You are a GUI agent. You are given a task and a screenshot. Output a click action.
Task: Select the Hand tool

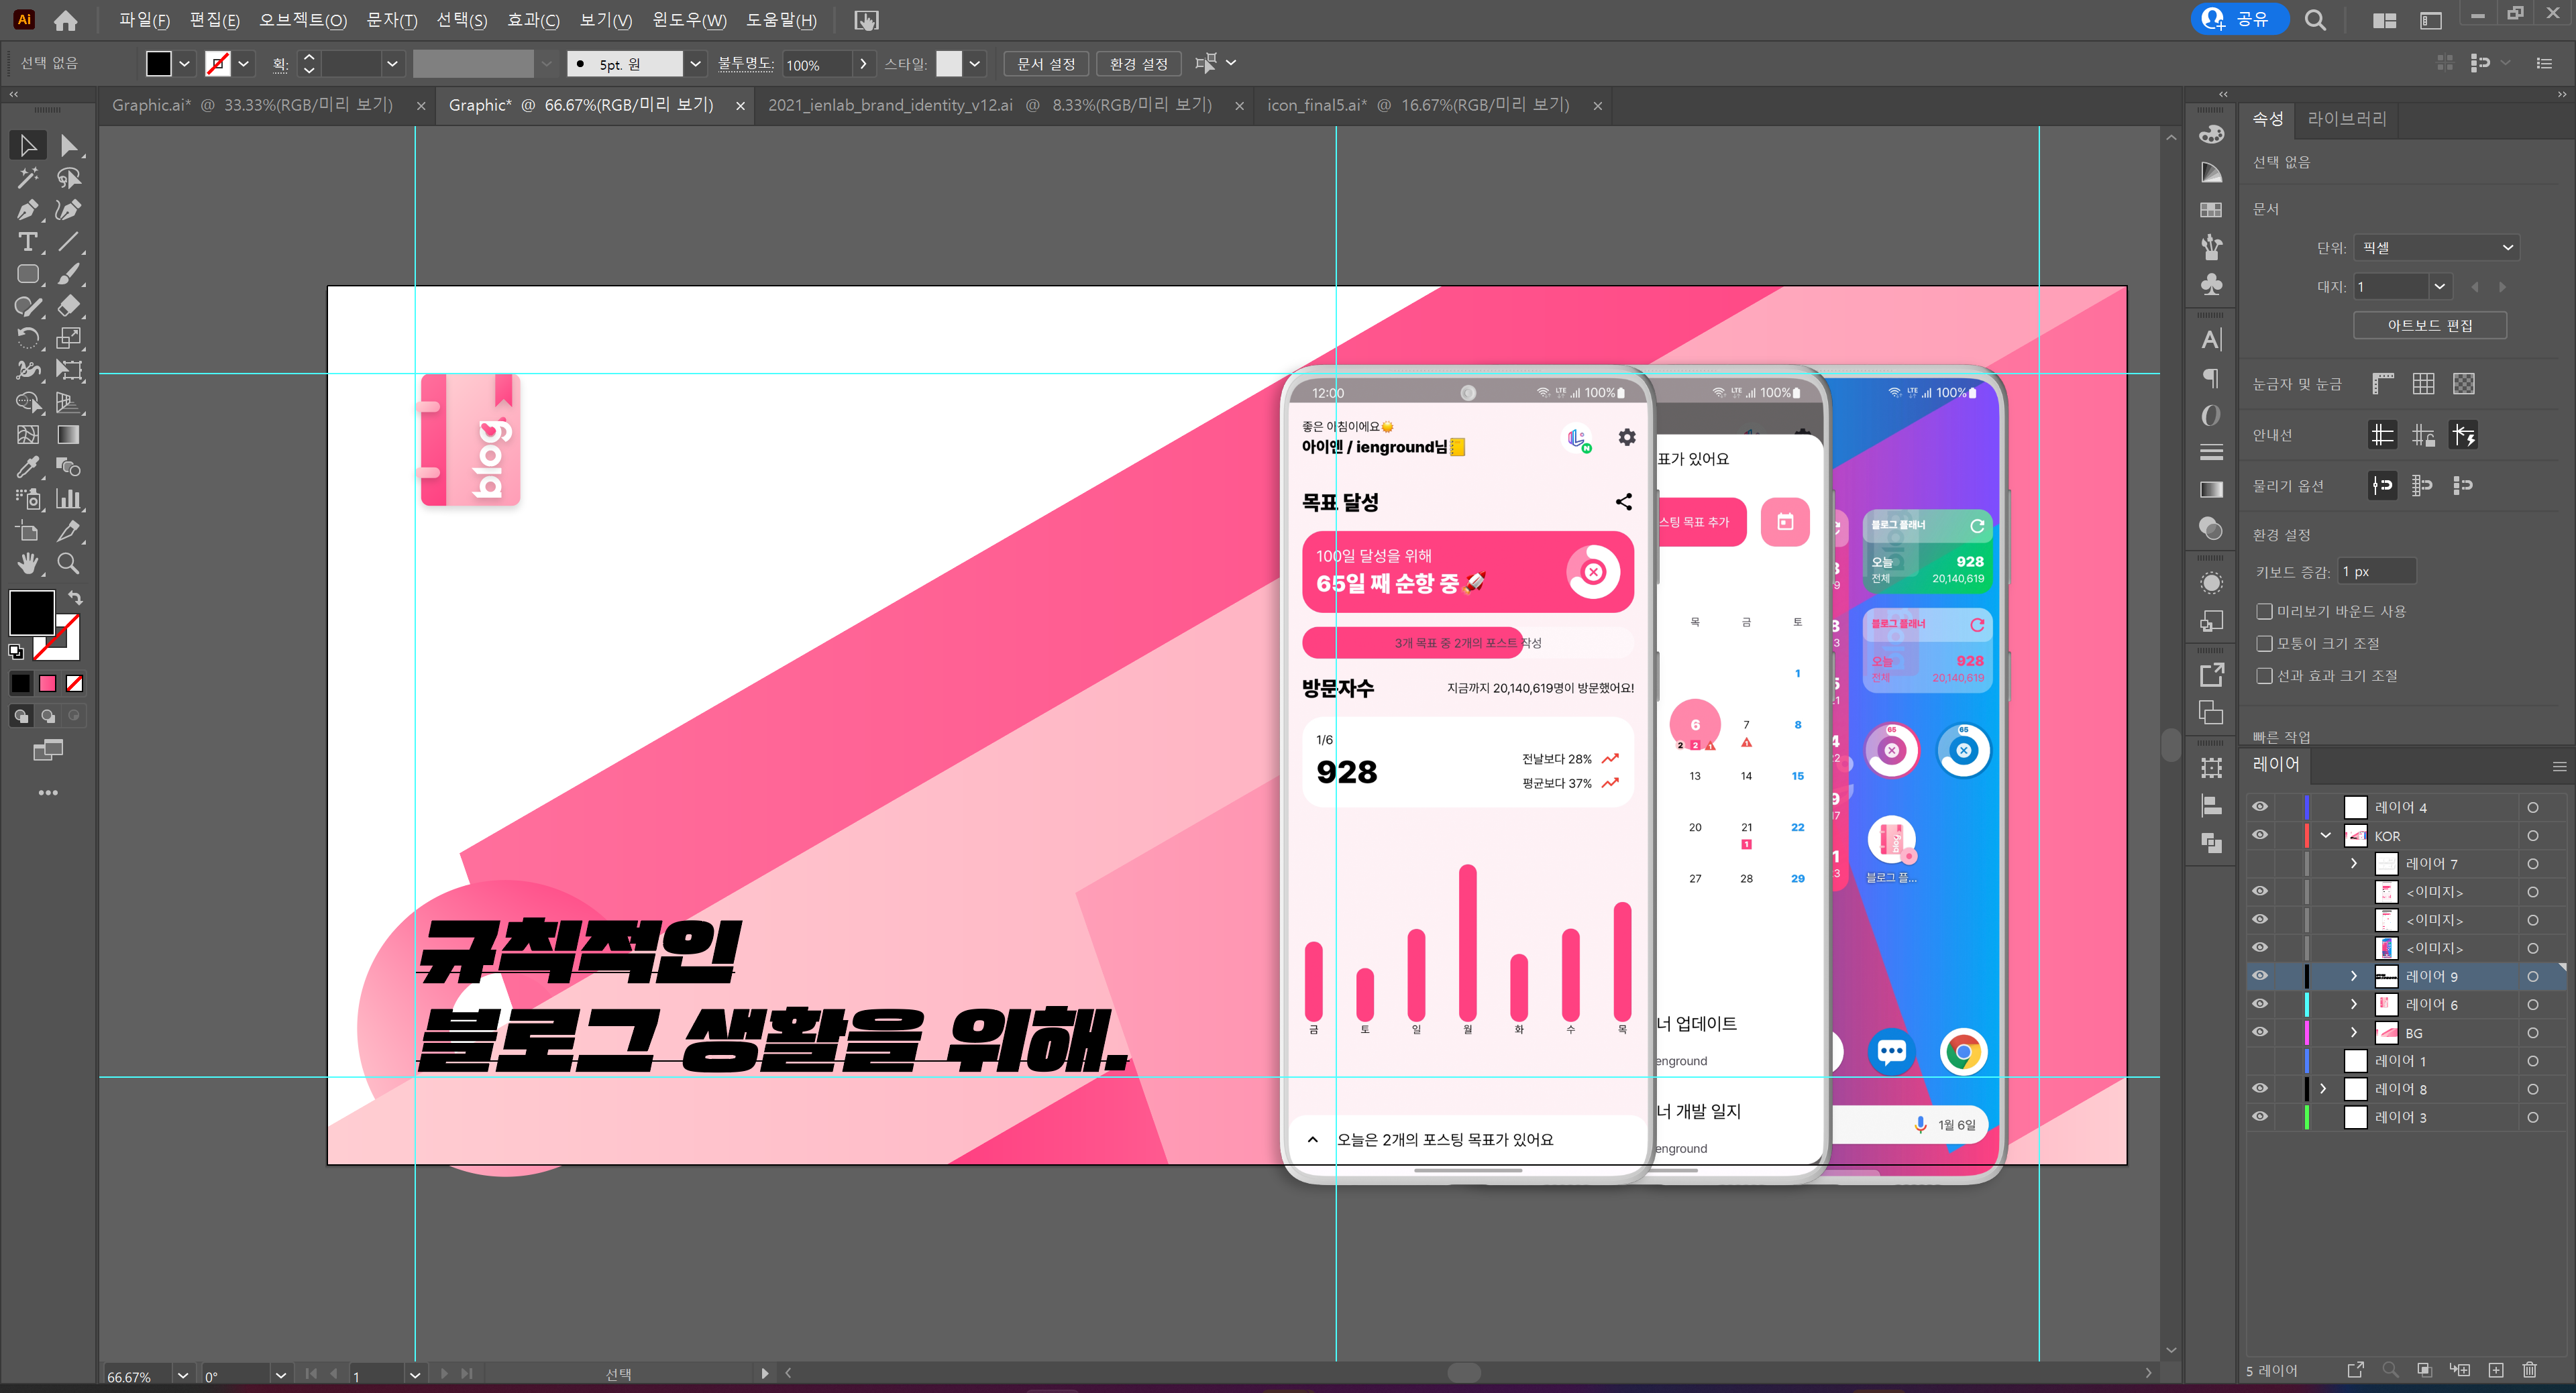click(27, 563)
